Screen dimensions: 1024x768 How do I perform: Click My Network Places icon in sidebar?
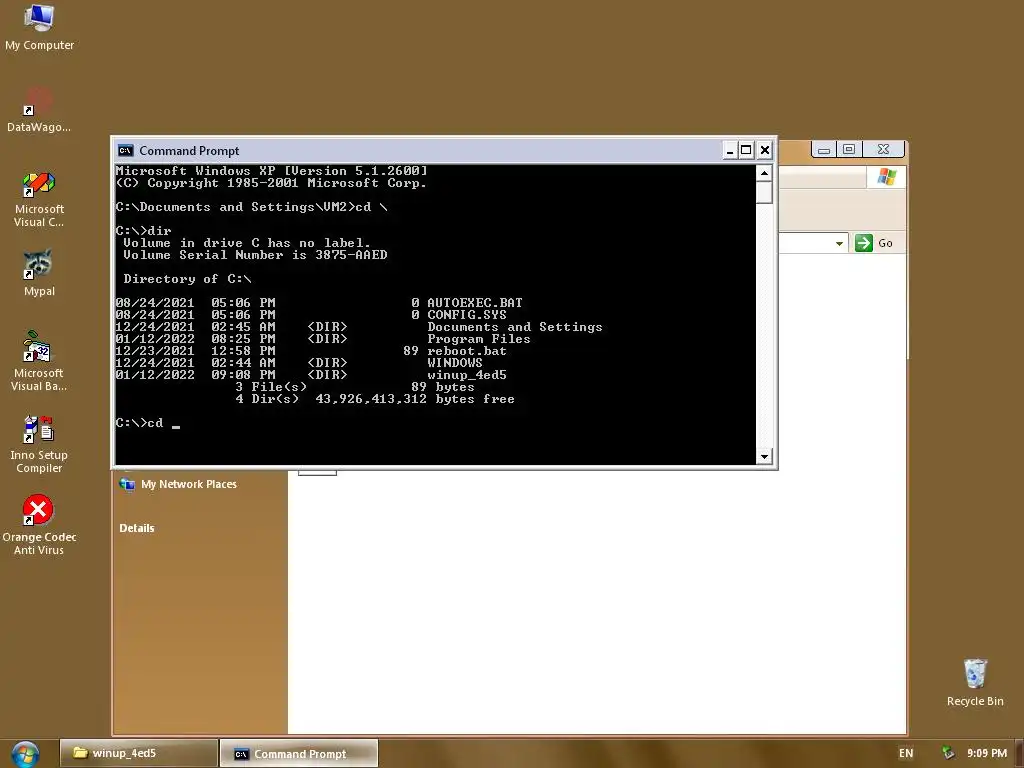pos(127,484)
